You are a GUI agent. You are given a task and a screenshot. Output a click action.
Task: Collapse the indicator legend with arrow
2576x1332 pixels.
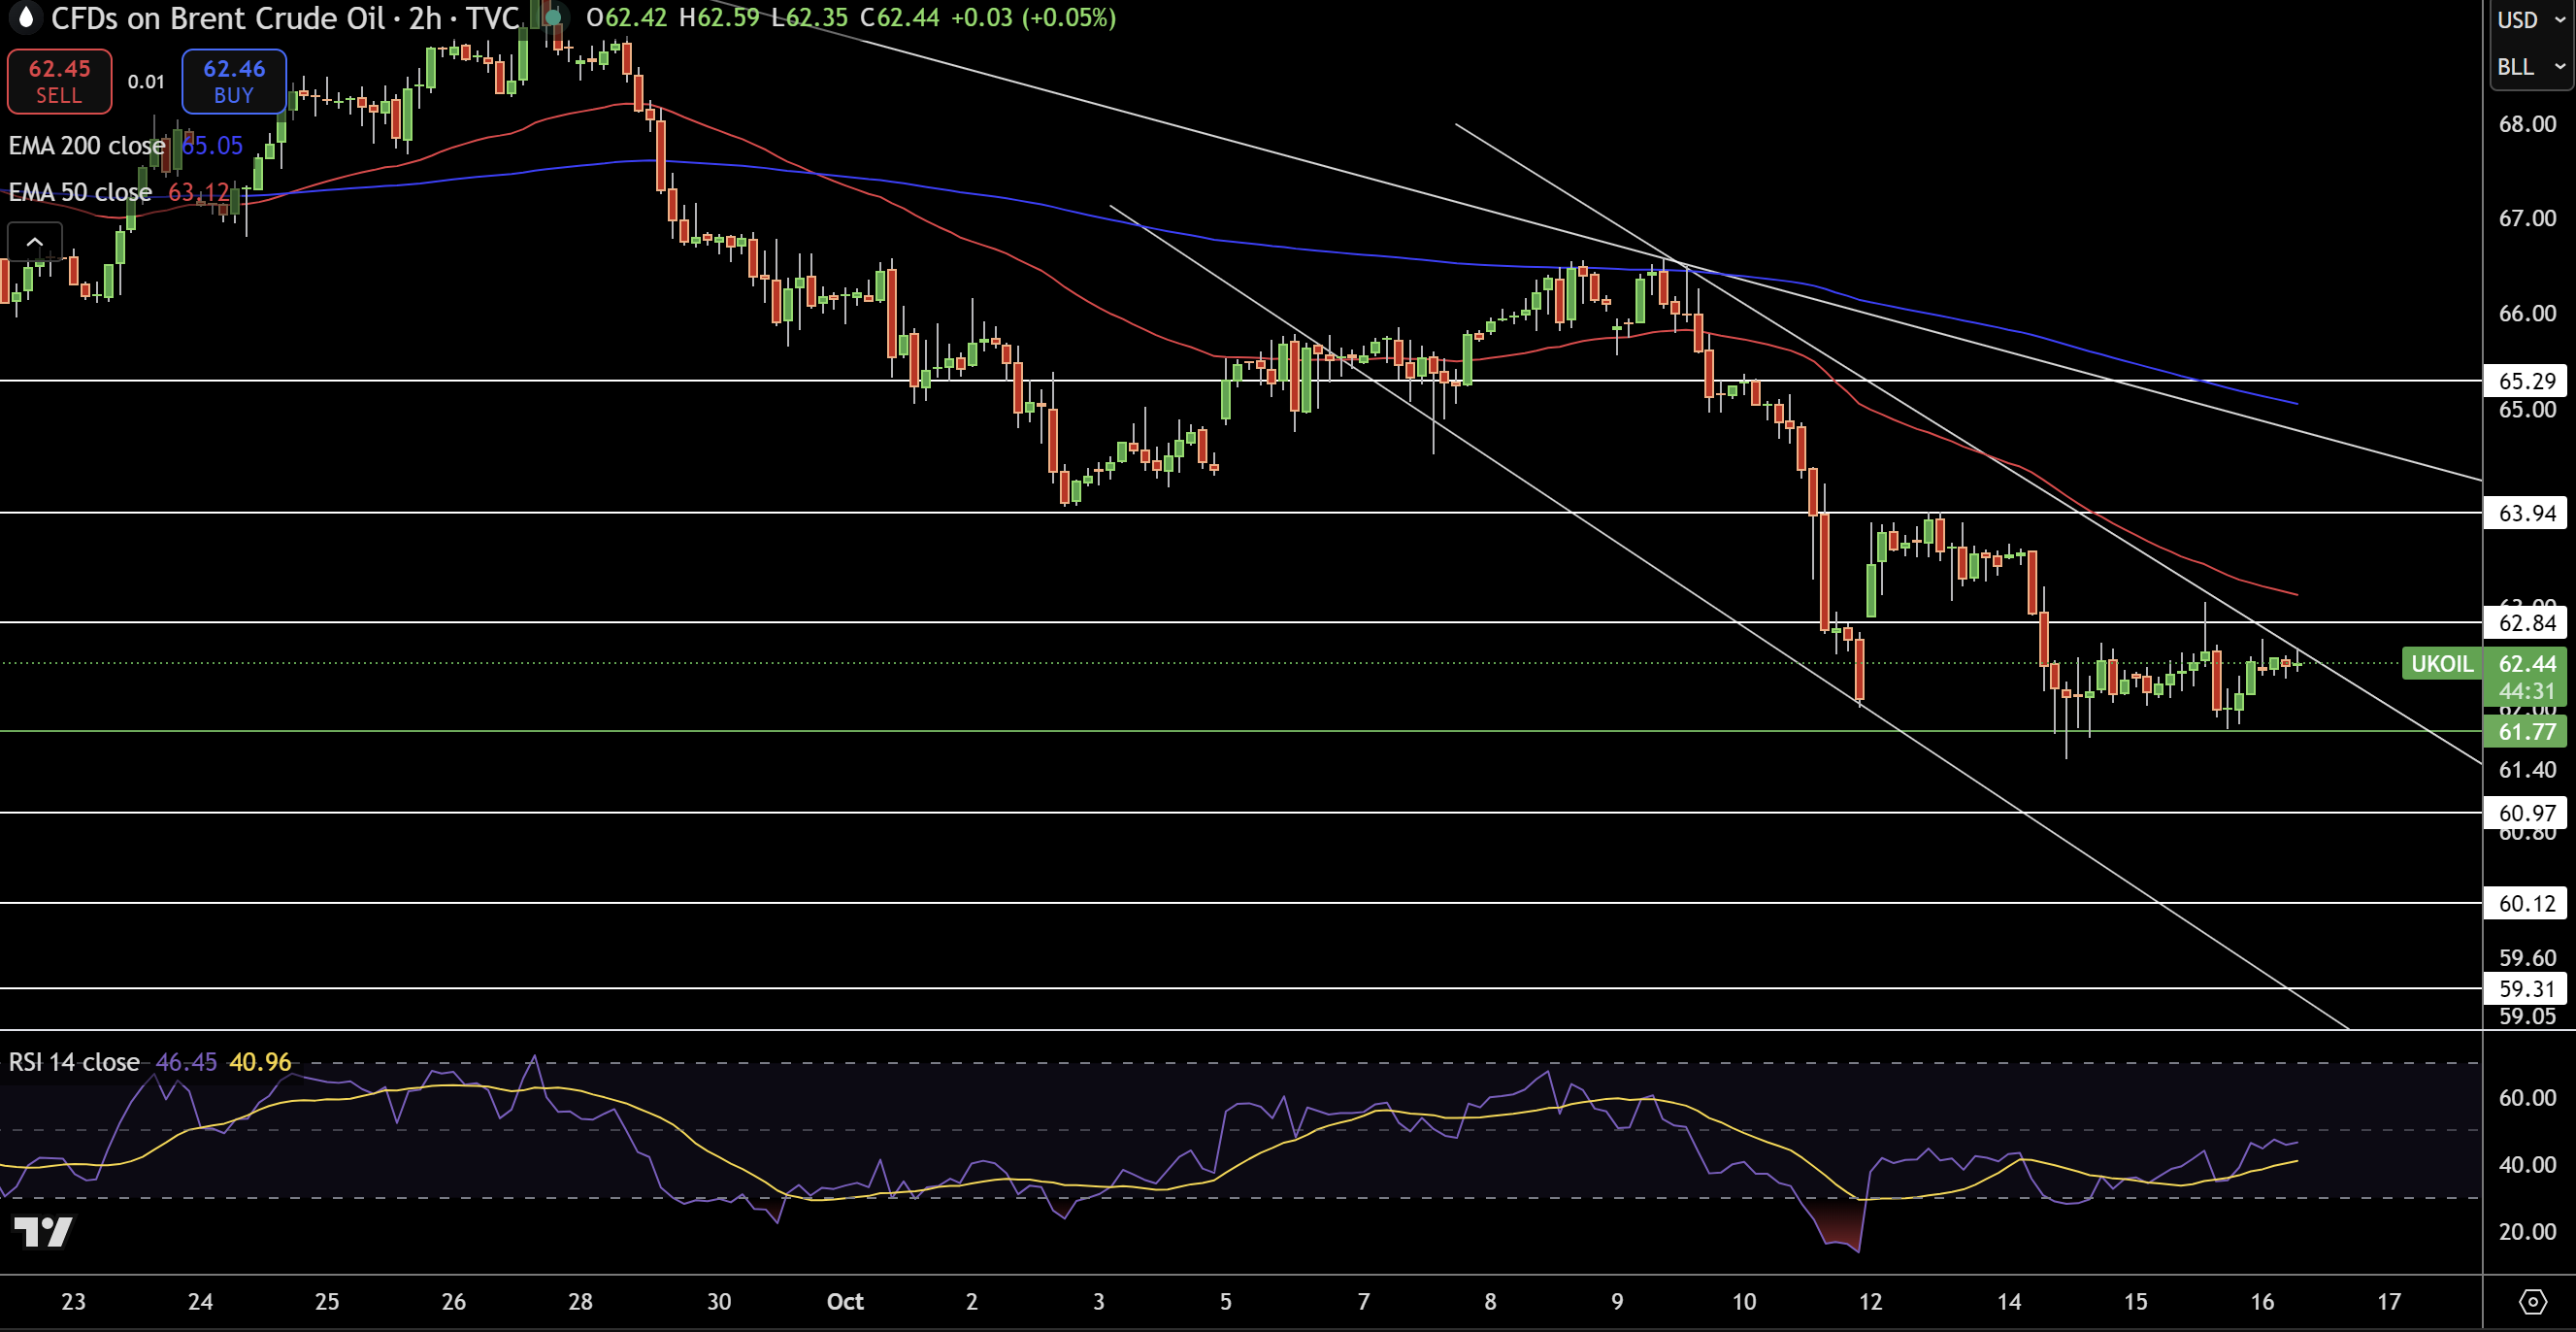[x=35, y=242]
